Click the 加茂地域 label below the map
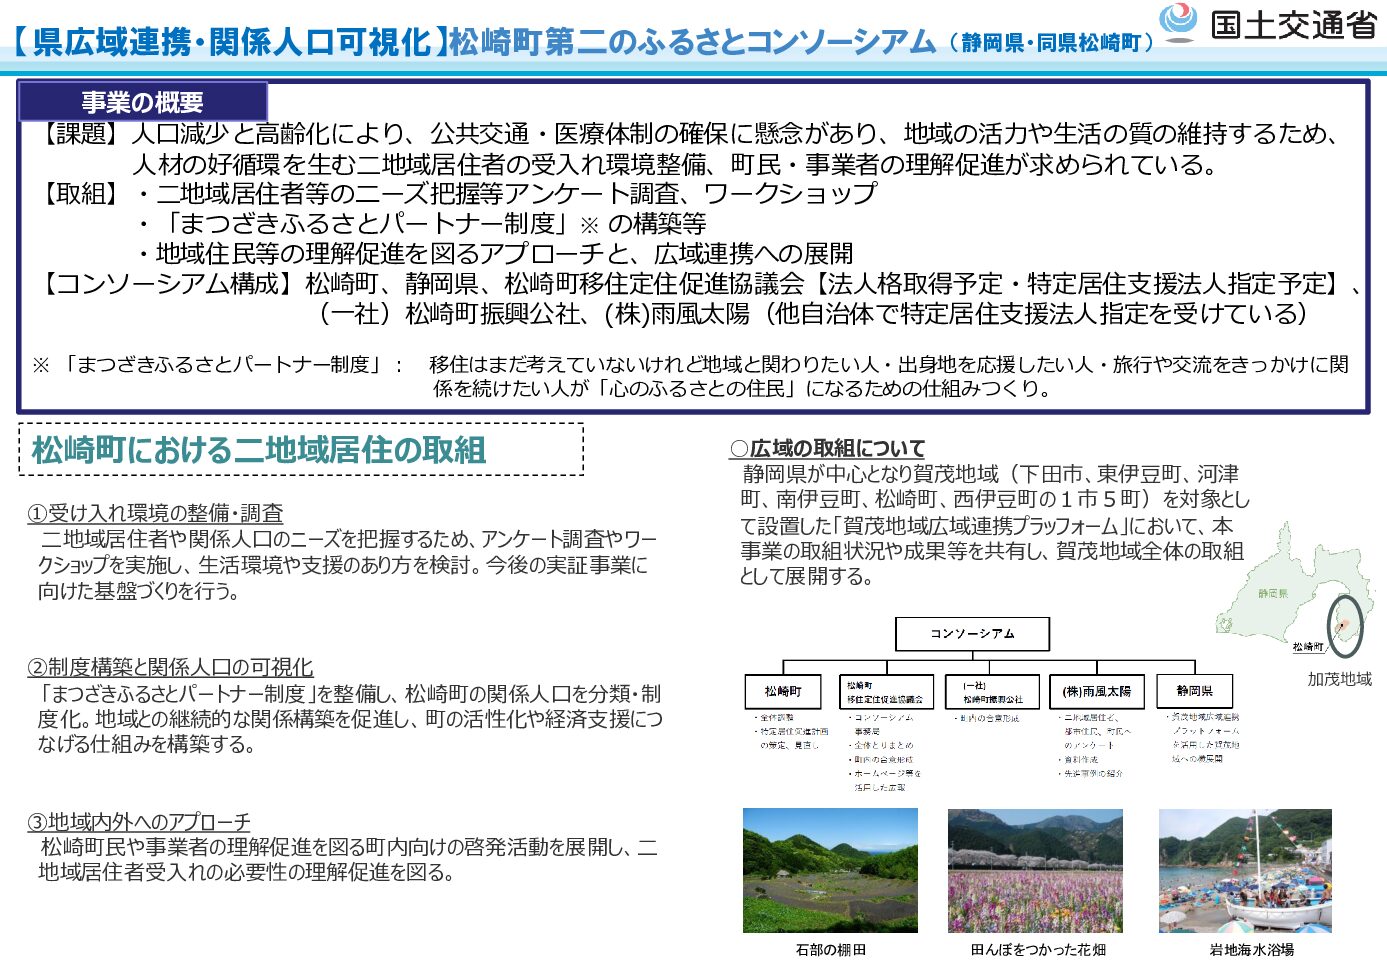Screen dimensions: 1387x960 [1339, 679]
